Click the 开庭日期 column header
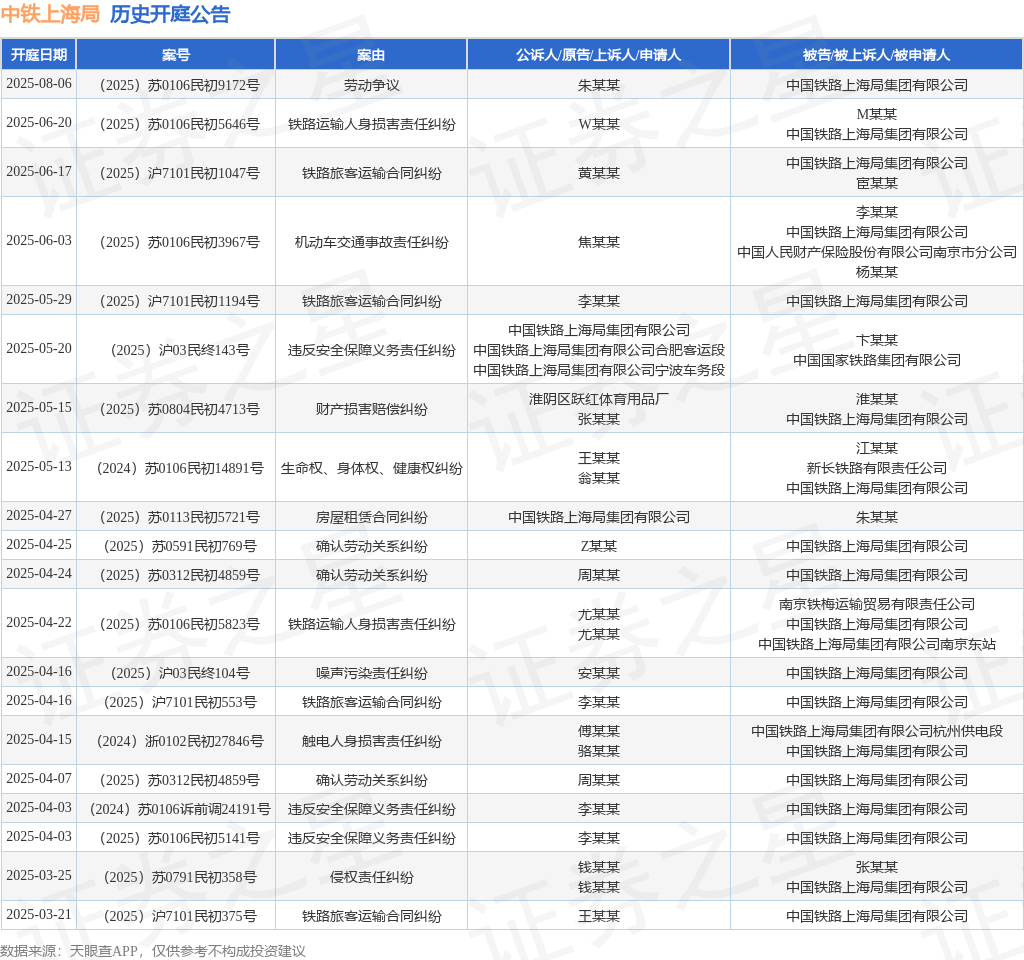1024x960 pixels. (39, 55)
